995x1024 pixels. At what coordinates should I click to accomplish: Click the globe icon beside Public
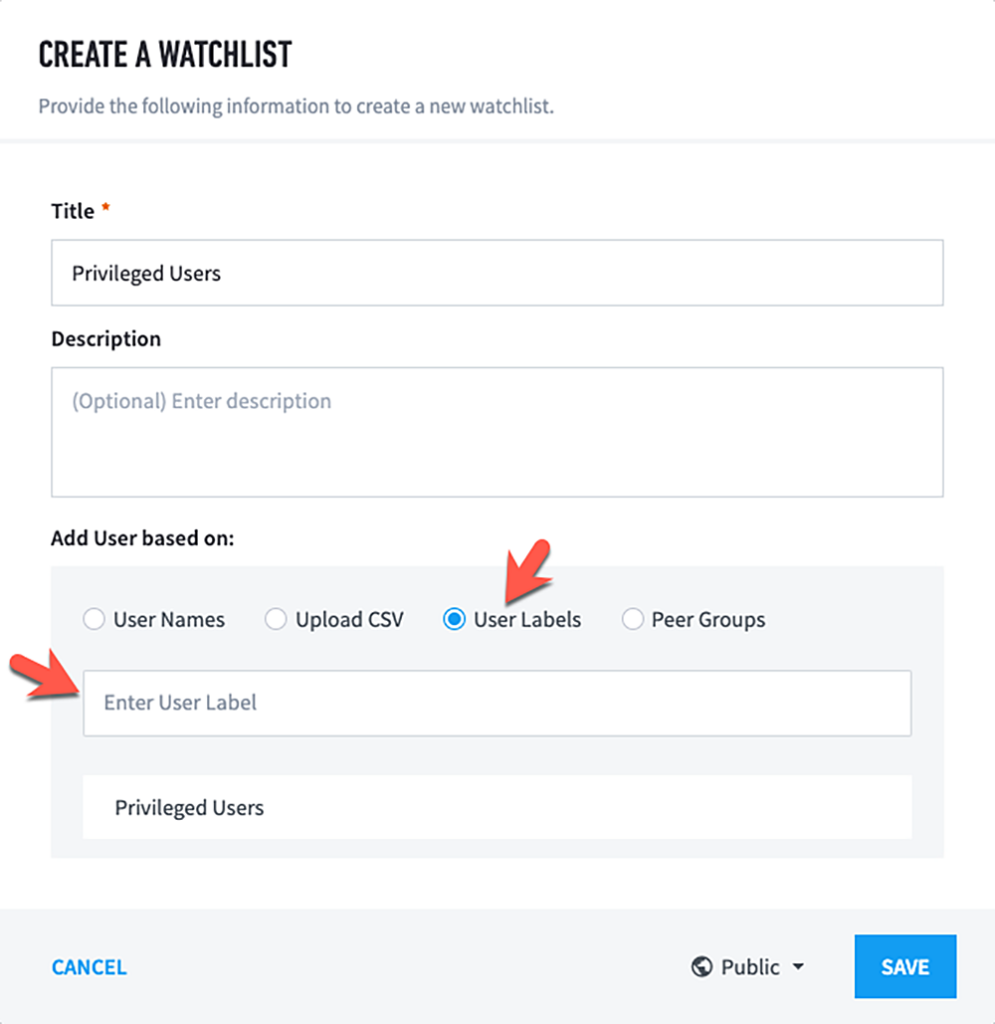pos(703,967)
